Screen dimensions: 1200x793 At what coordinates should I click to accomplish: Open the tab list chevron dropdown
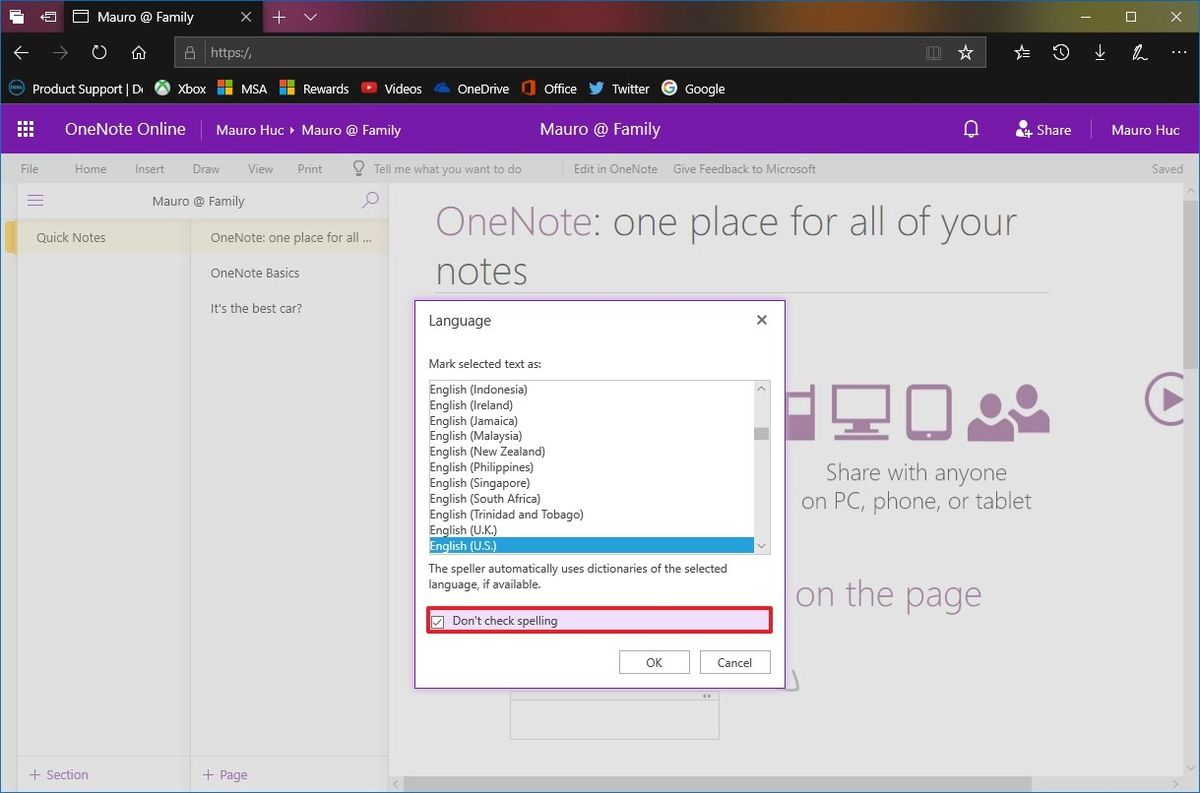(x=310, y=17)
